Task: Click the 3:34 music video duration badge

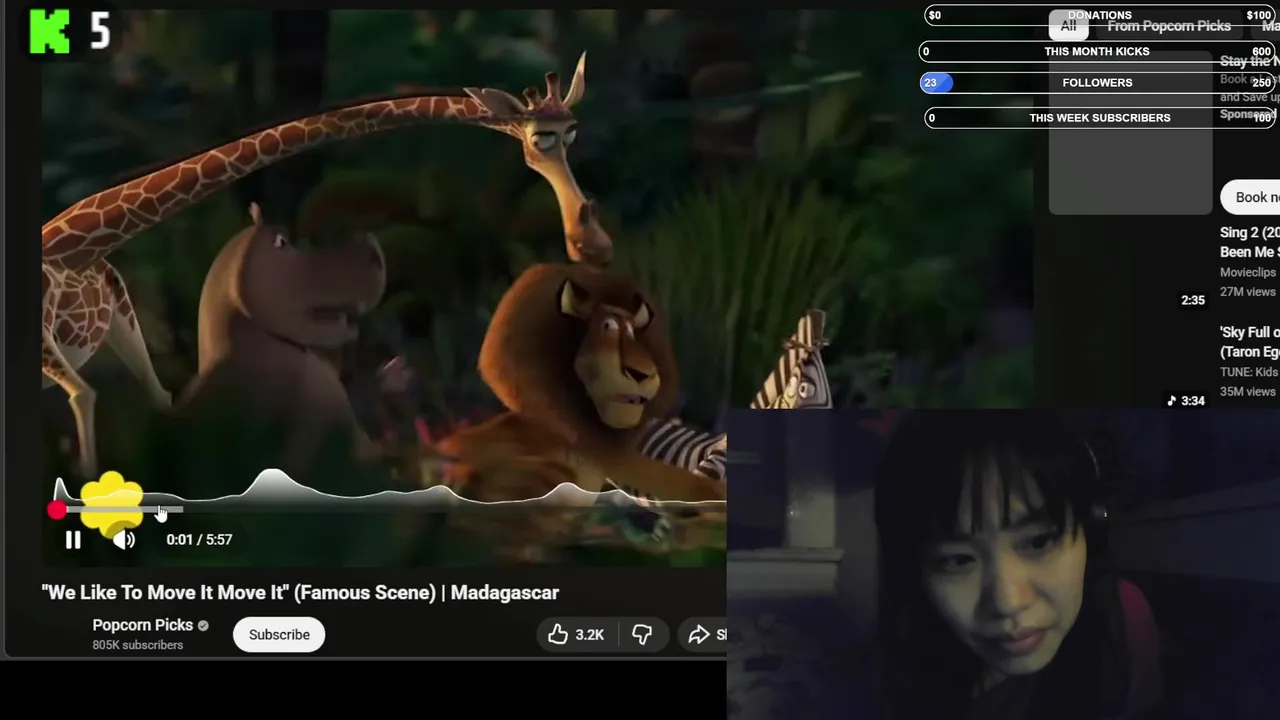Action: point(1185,400)
